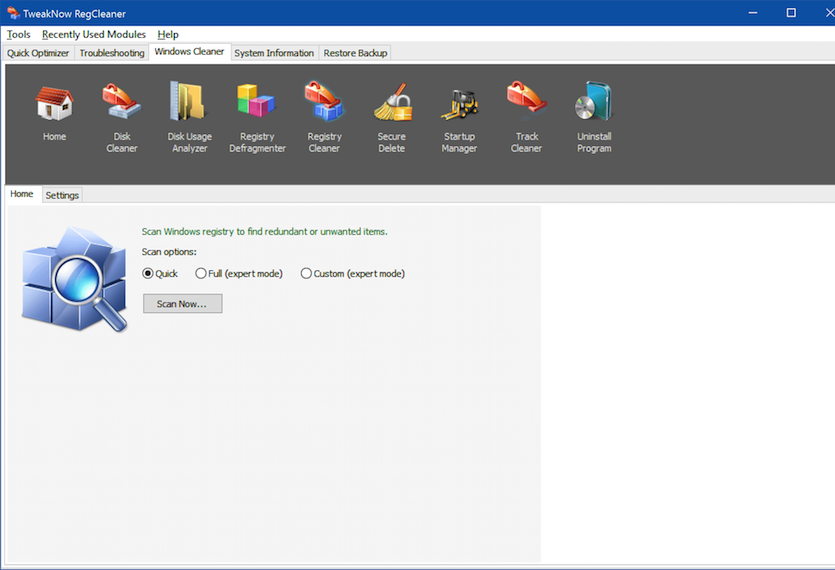Switch to the Troubleshooting tab

tap(112, 53)
